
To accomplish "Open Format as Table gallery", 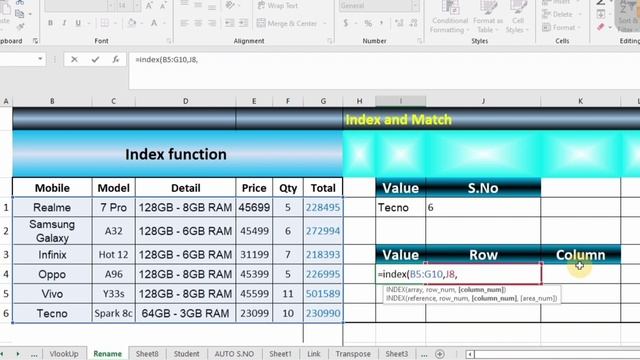I will coord(487,17).
